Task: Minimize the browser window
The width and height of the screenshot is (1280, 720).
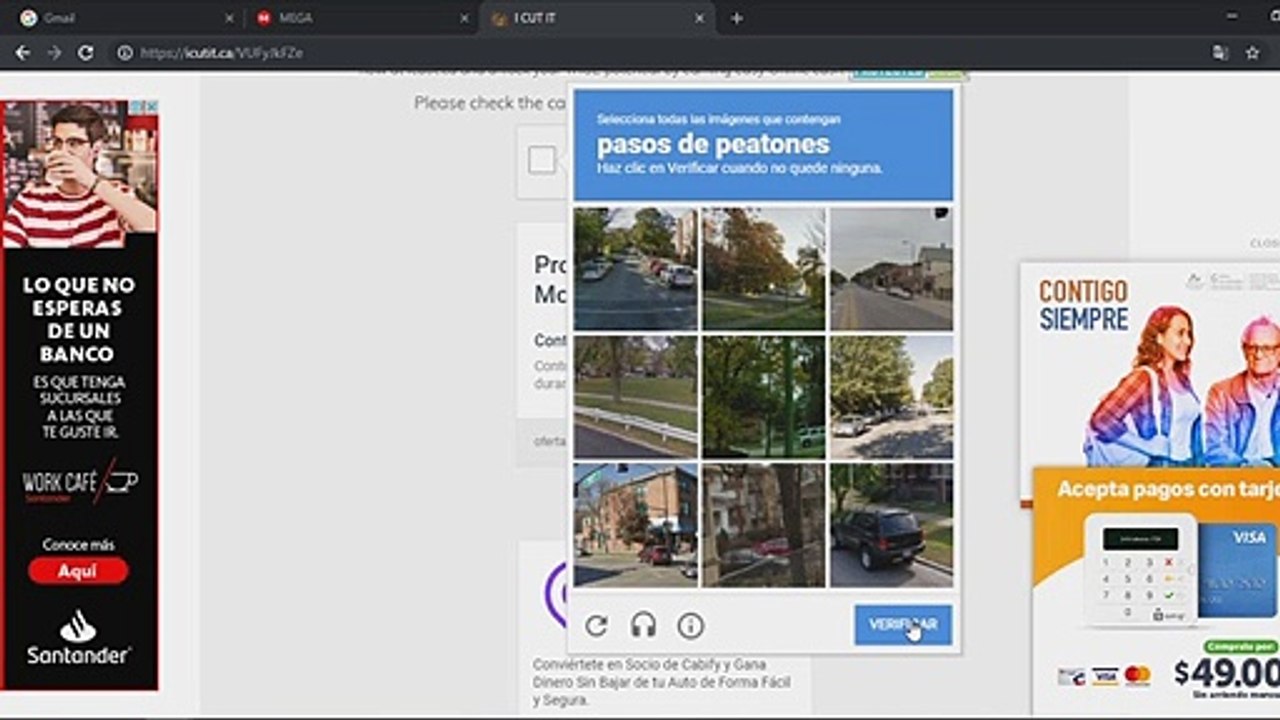Action: (1230, 17)
